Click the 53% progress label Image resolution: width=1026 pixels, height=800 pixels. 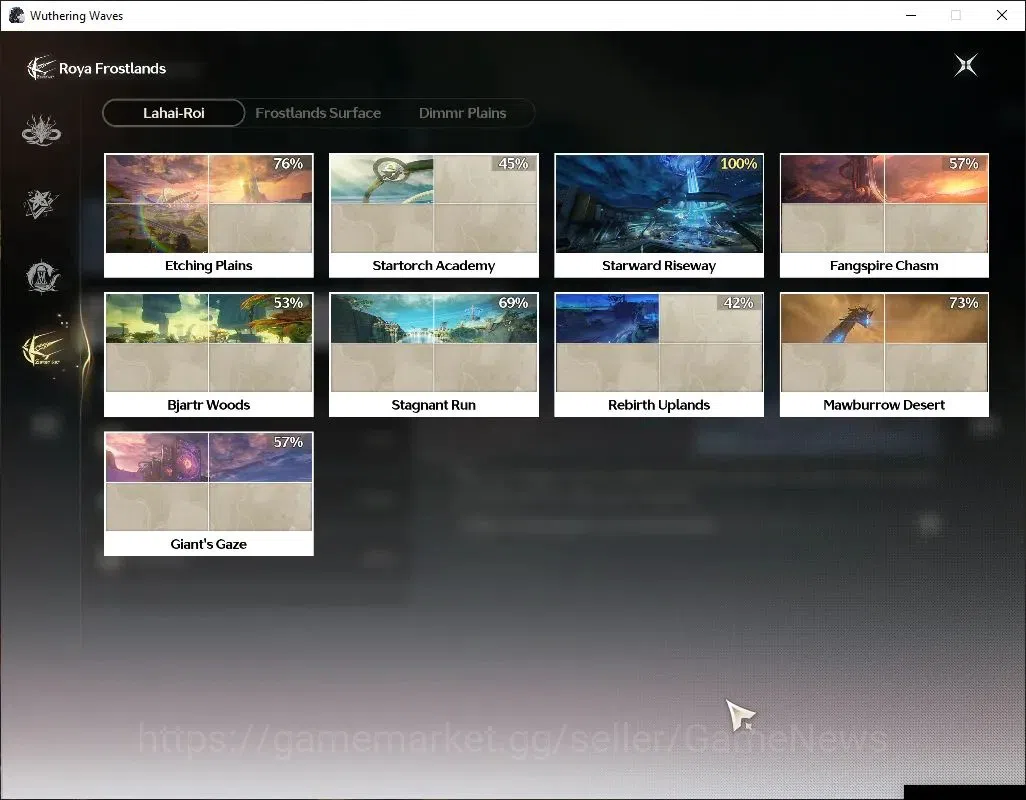(x=288, y=303)
